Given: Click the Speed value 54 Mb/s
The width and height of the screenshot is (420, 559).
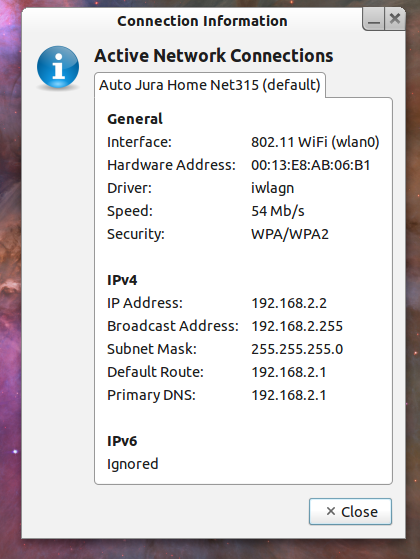Looking at the screenshot, I should [278, 211].
